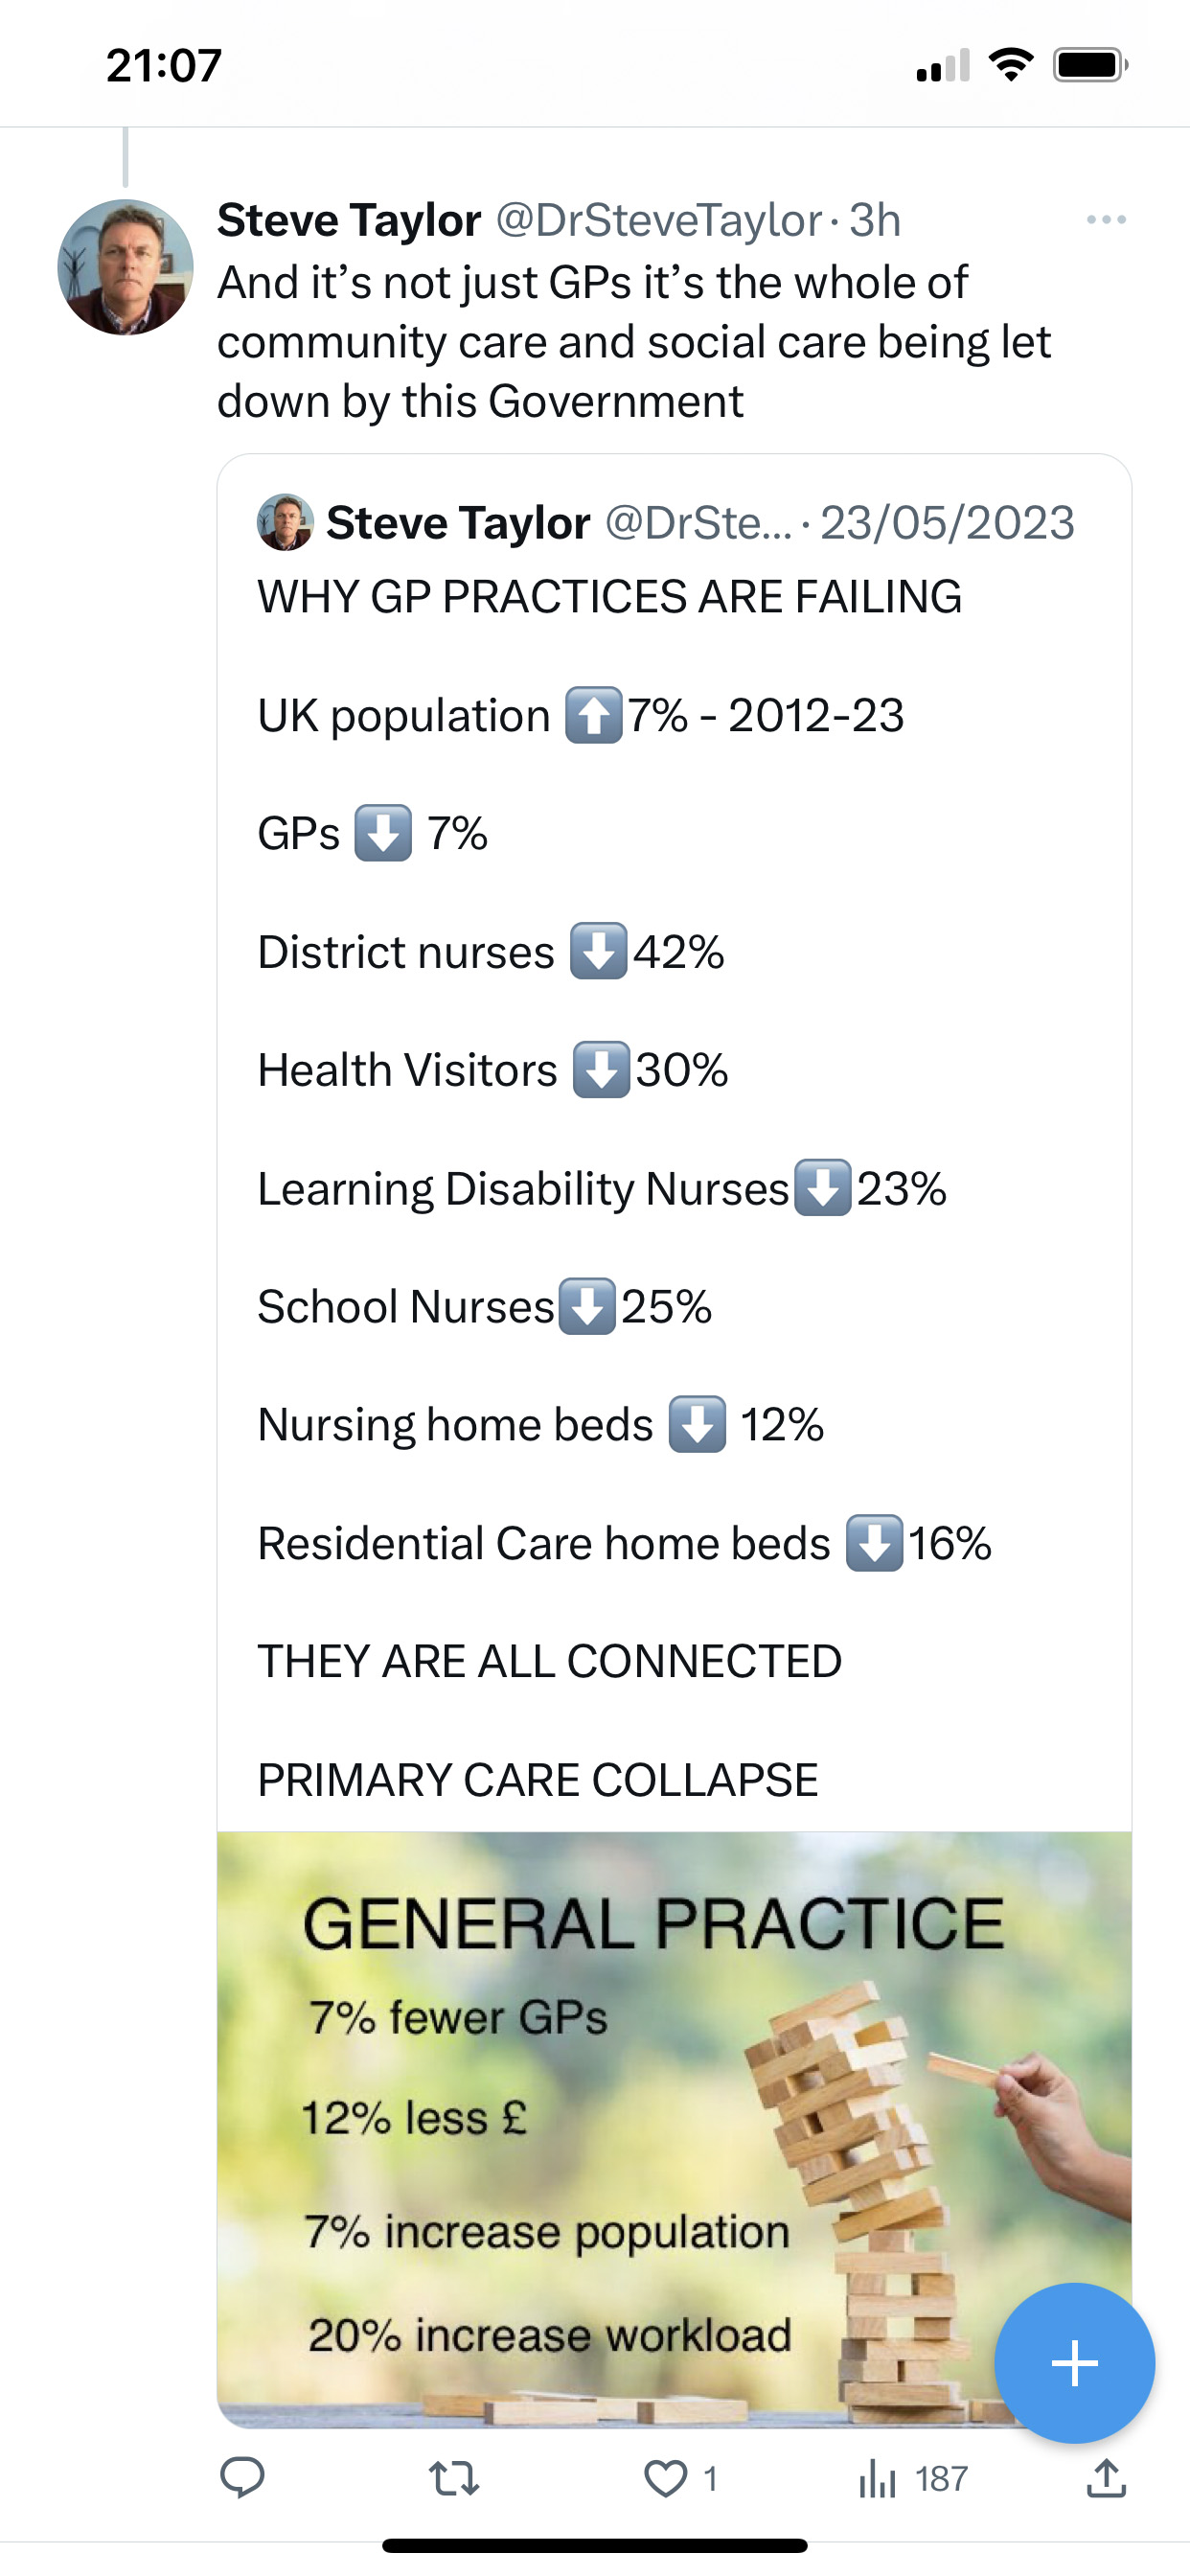This screenshot has height=2576, width=1190.
Task: Tap the 187 views count
Action: tap(941, 2479)
